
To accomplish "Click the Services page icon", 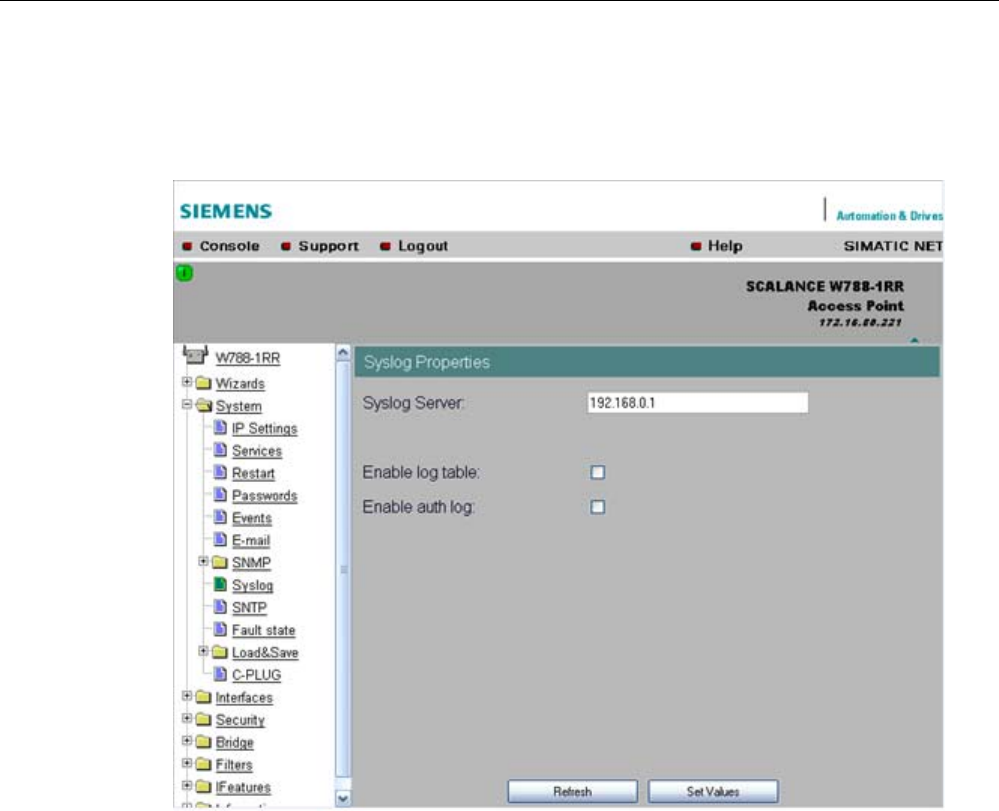I will (x=220, y=450).
